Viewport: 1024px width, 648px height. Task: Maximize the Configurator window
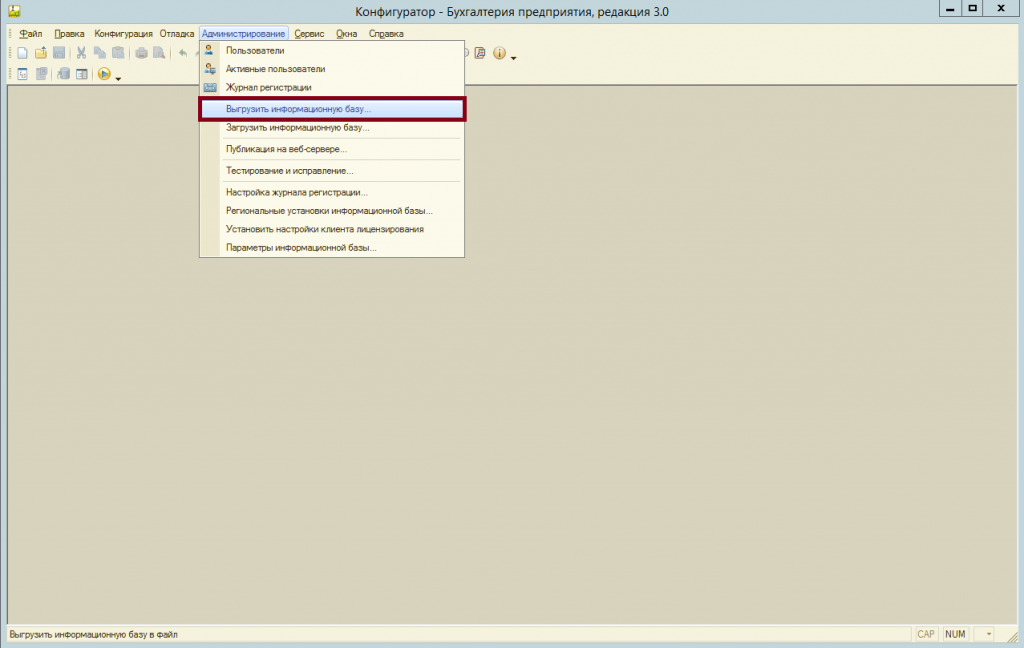(972, 9)
